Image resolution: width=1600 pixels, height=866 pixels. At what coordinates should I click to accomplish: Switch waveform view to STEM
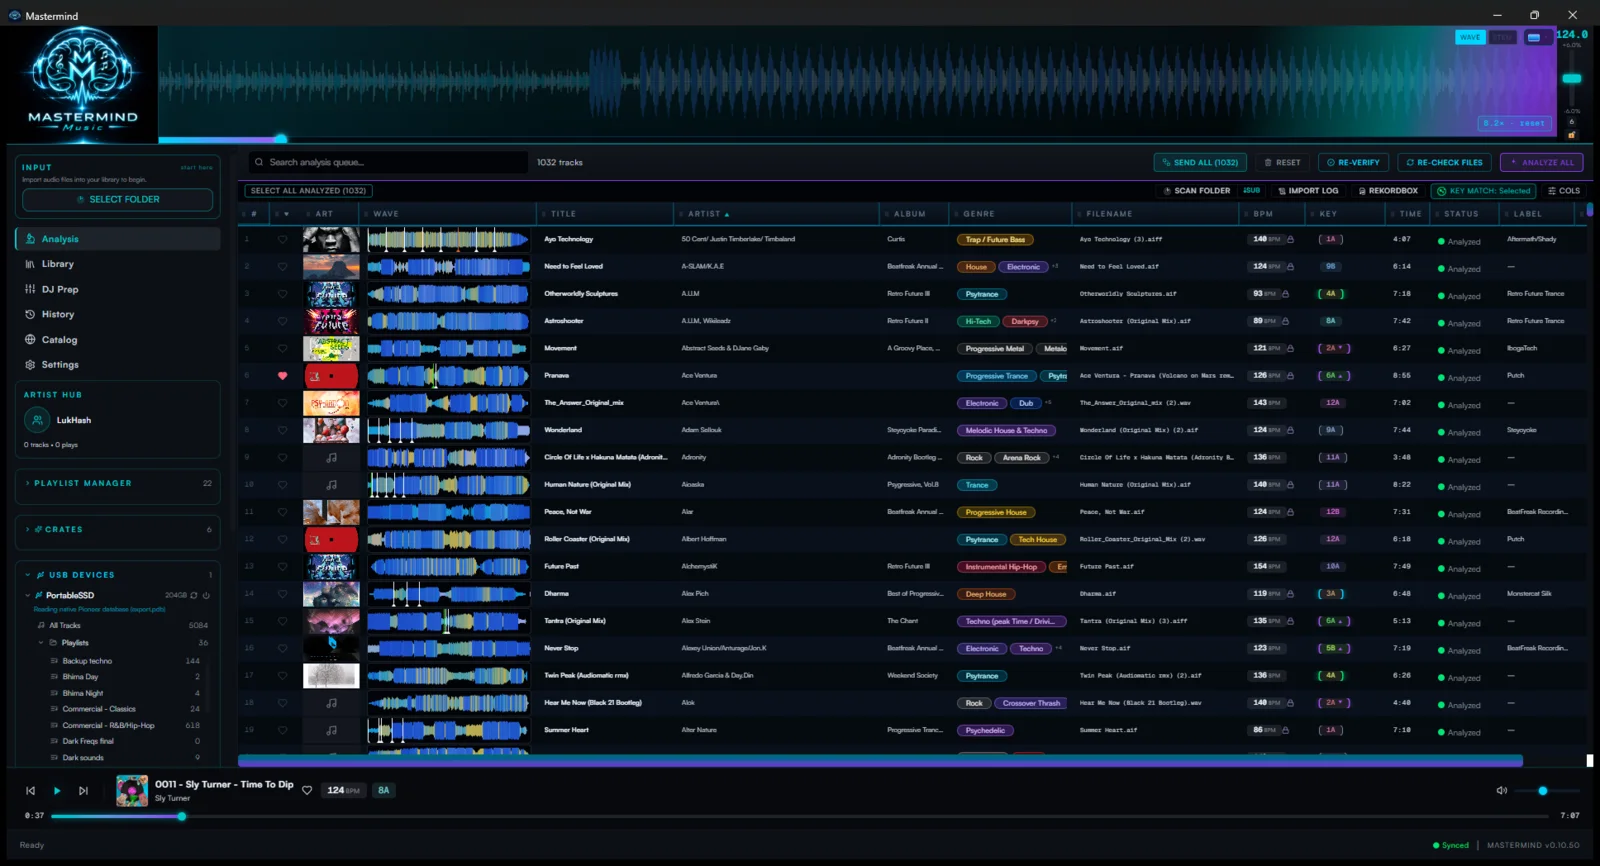click(1503, 37)
